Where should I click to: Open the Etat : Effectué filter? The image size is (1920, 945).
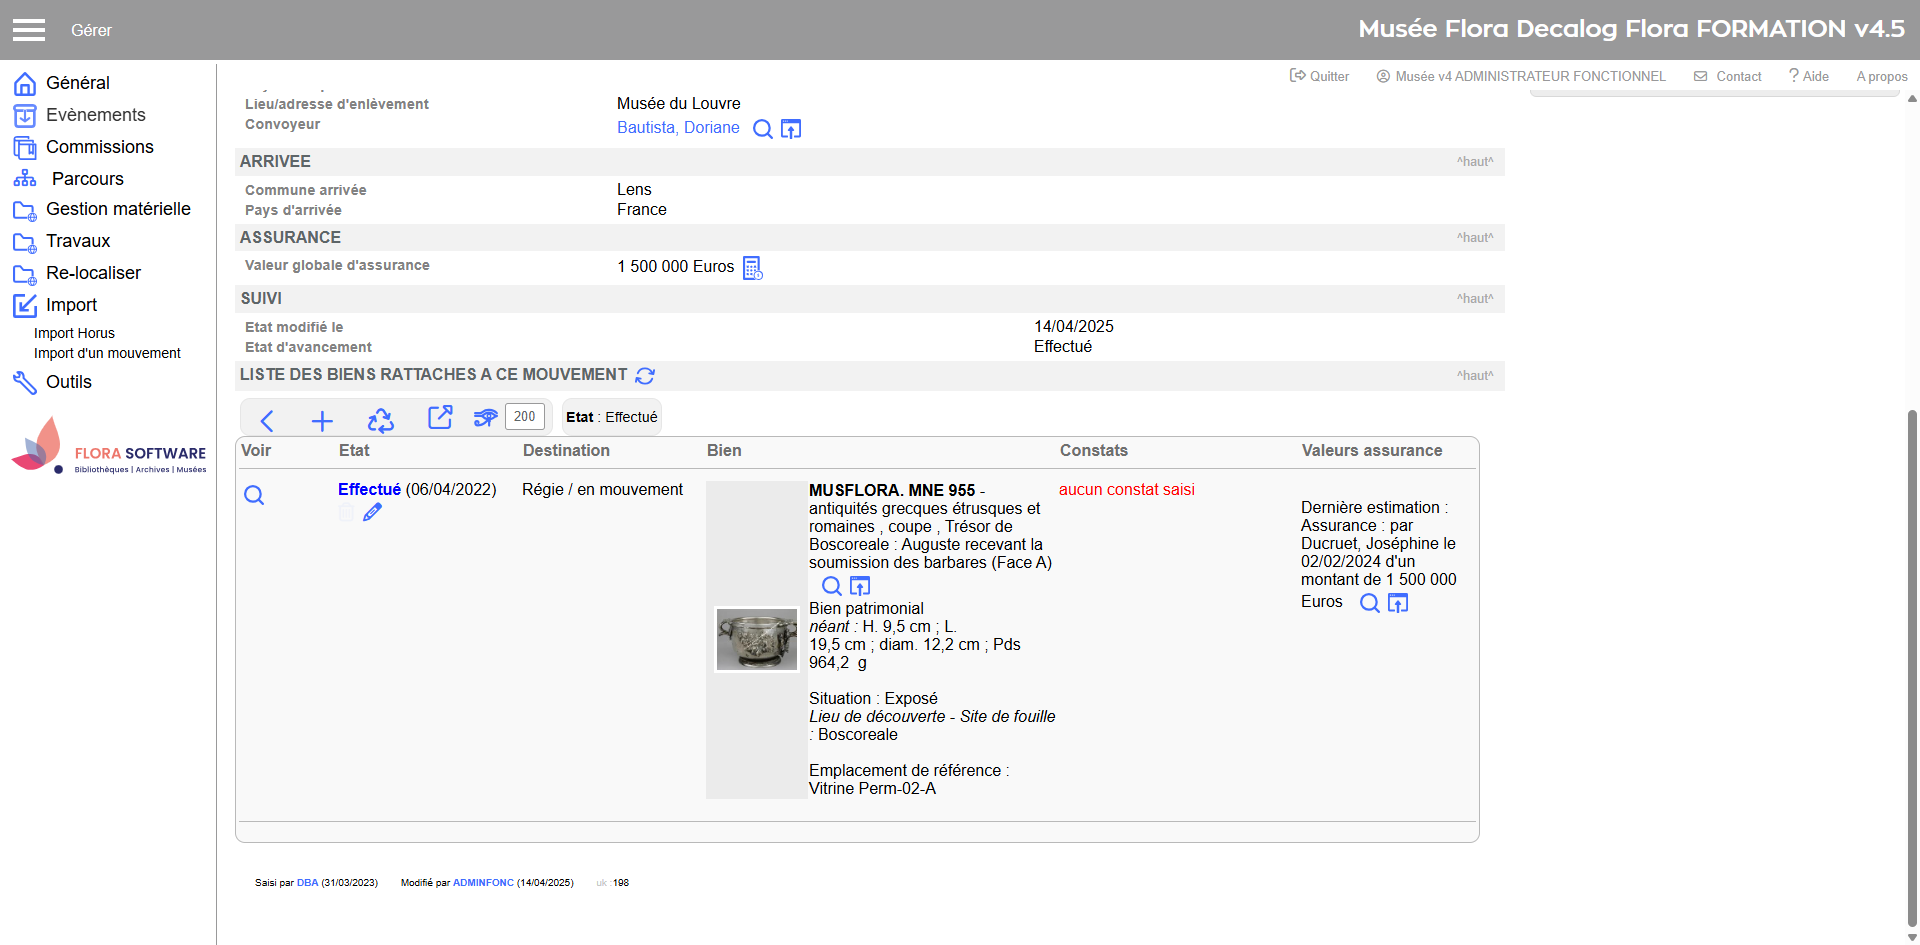click(x=612, y=417)
